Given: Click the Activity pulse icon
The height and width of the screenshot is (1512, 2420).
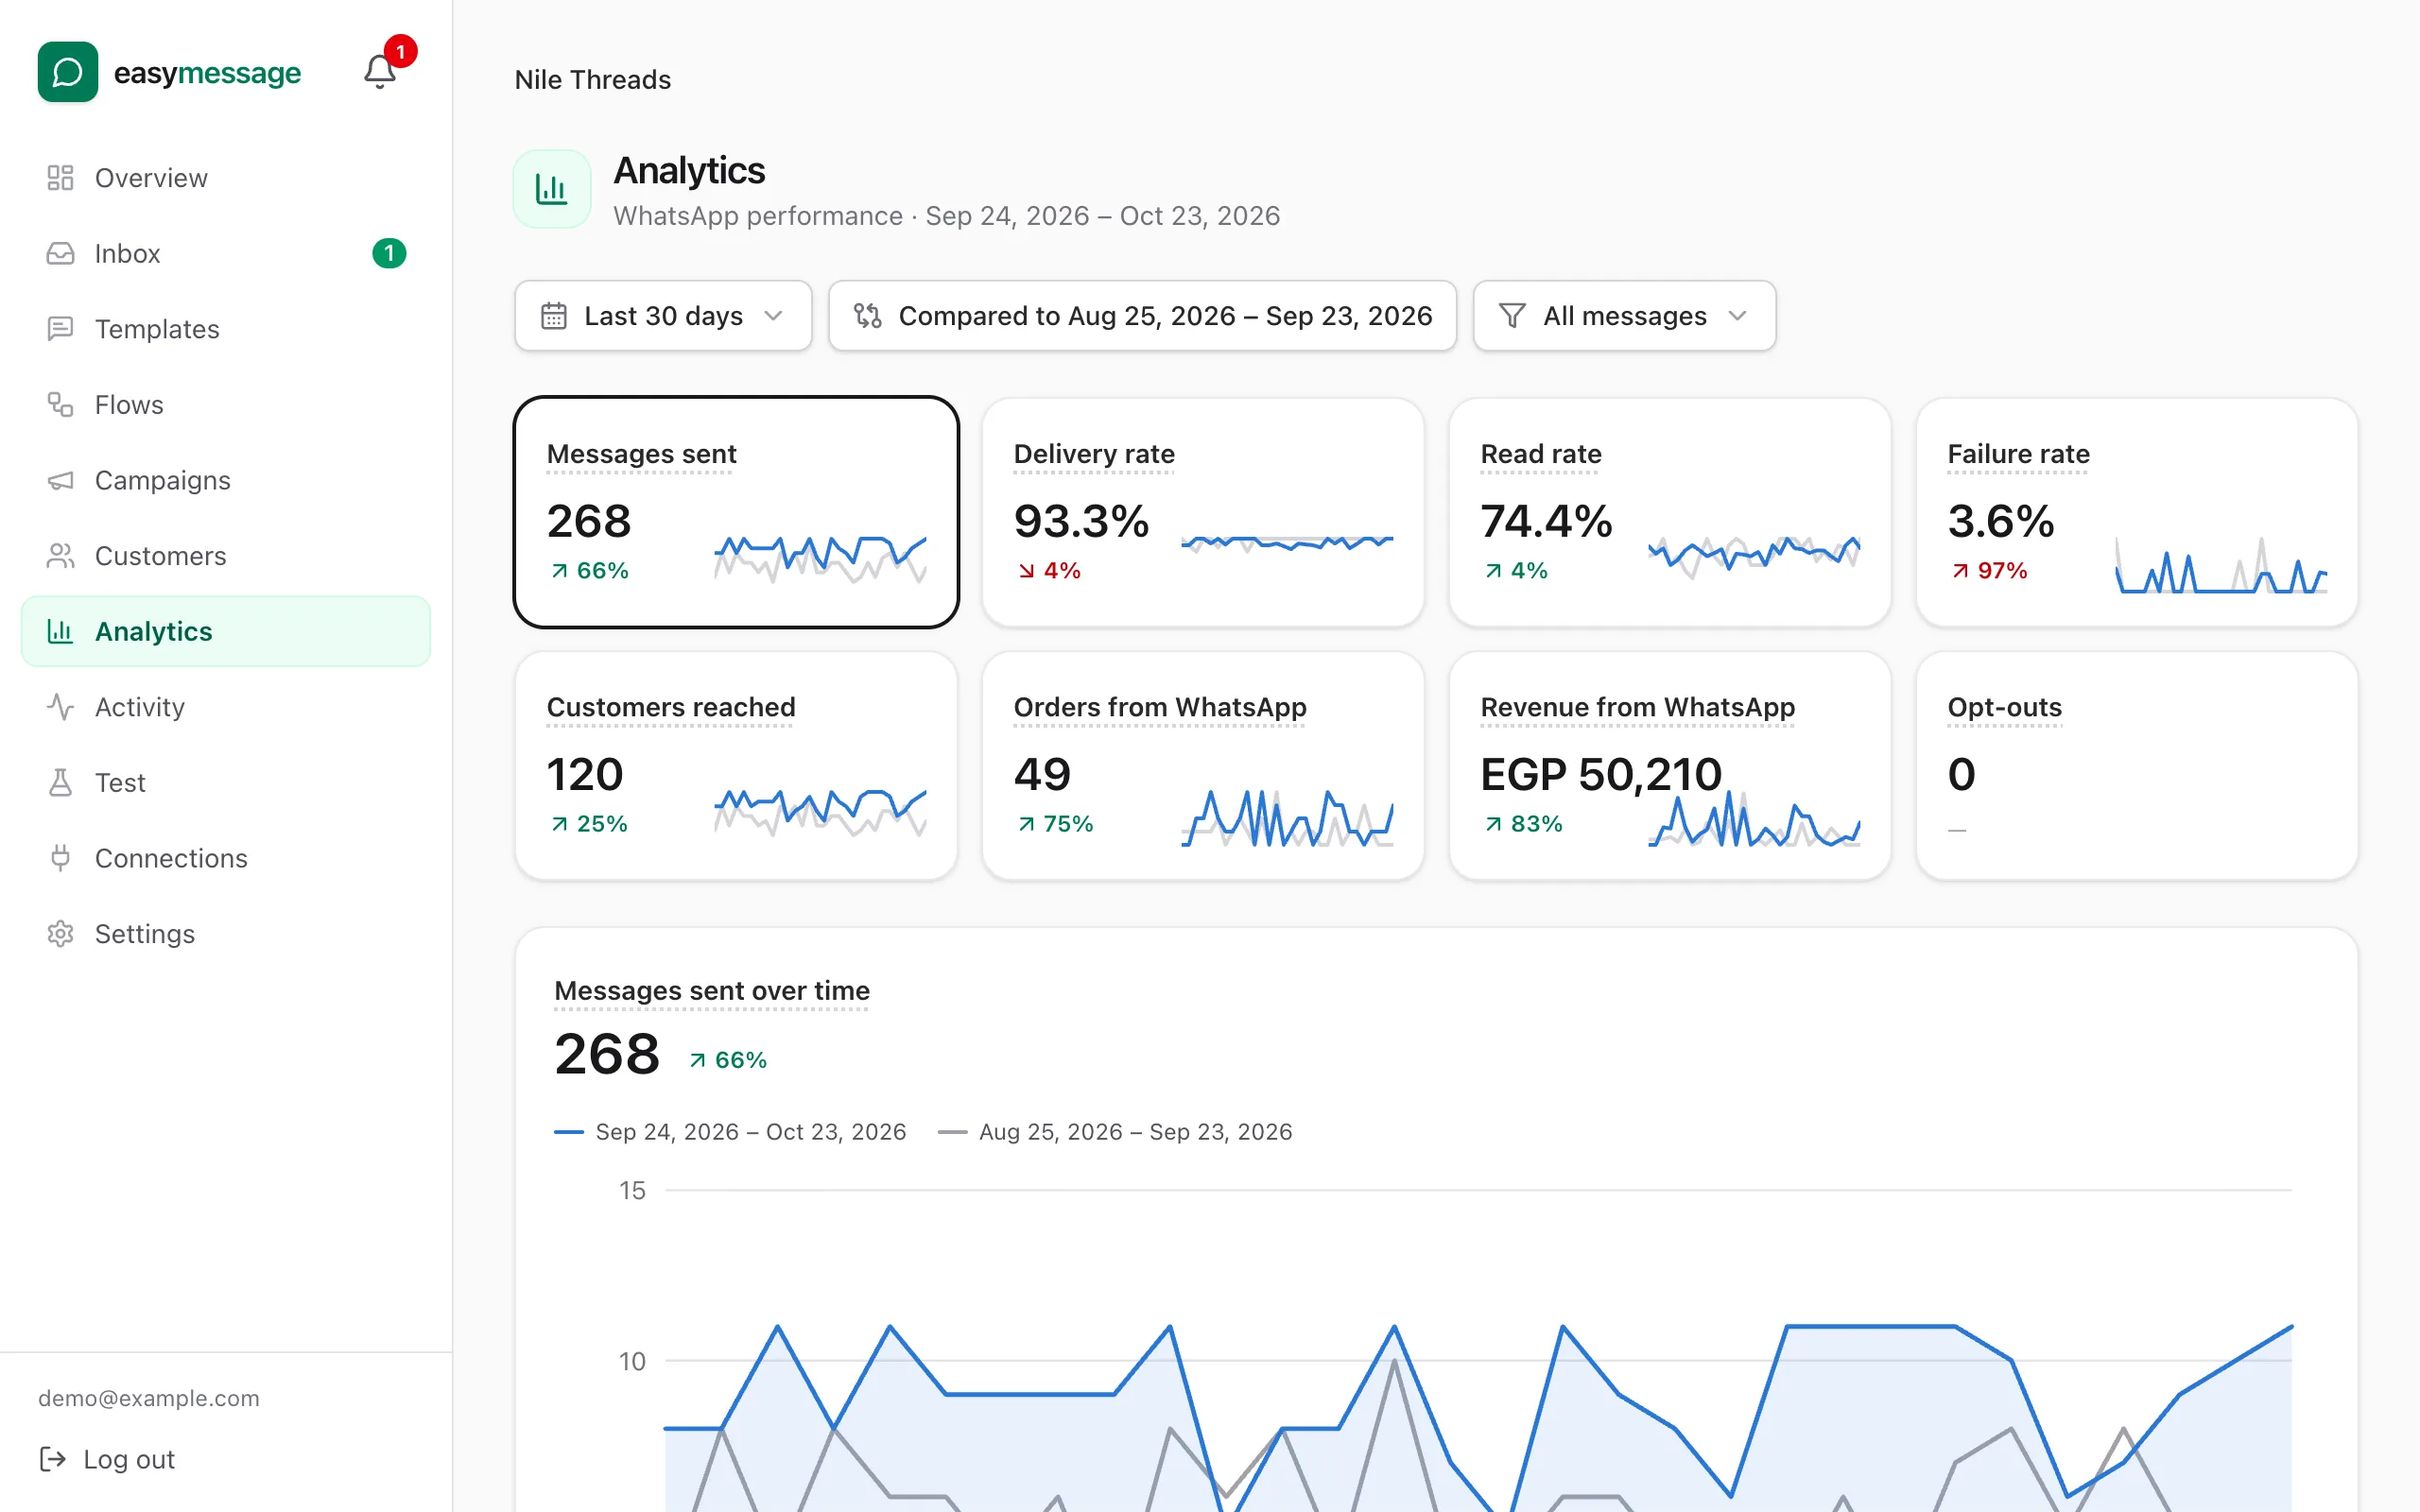Looking at the screenshot, I should (61, 707).
